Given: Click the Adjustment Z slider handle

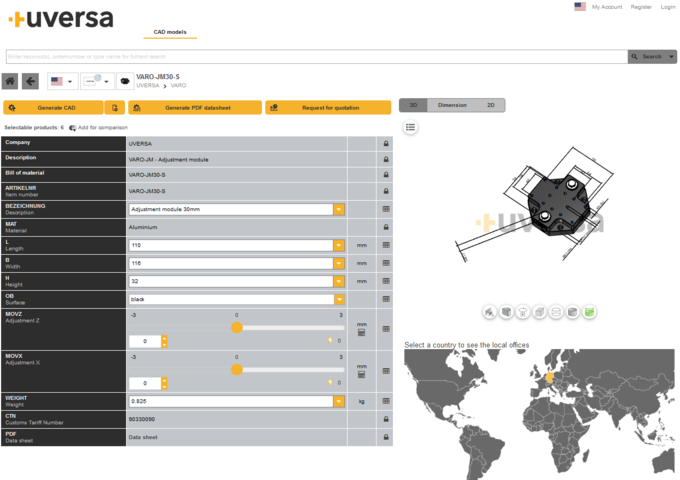Looking at the screenshot, I should [236, 328].
